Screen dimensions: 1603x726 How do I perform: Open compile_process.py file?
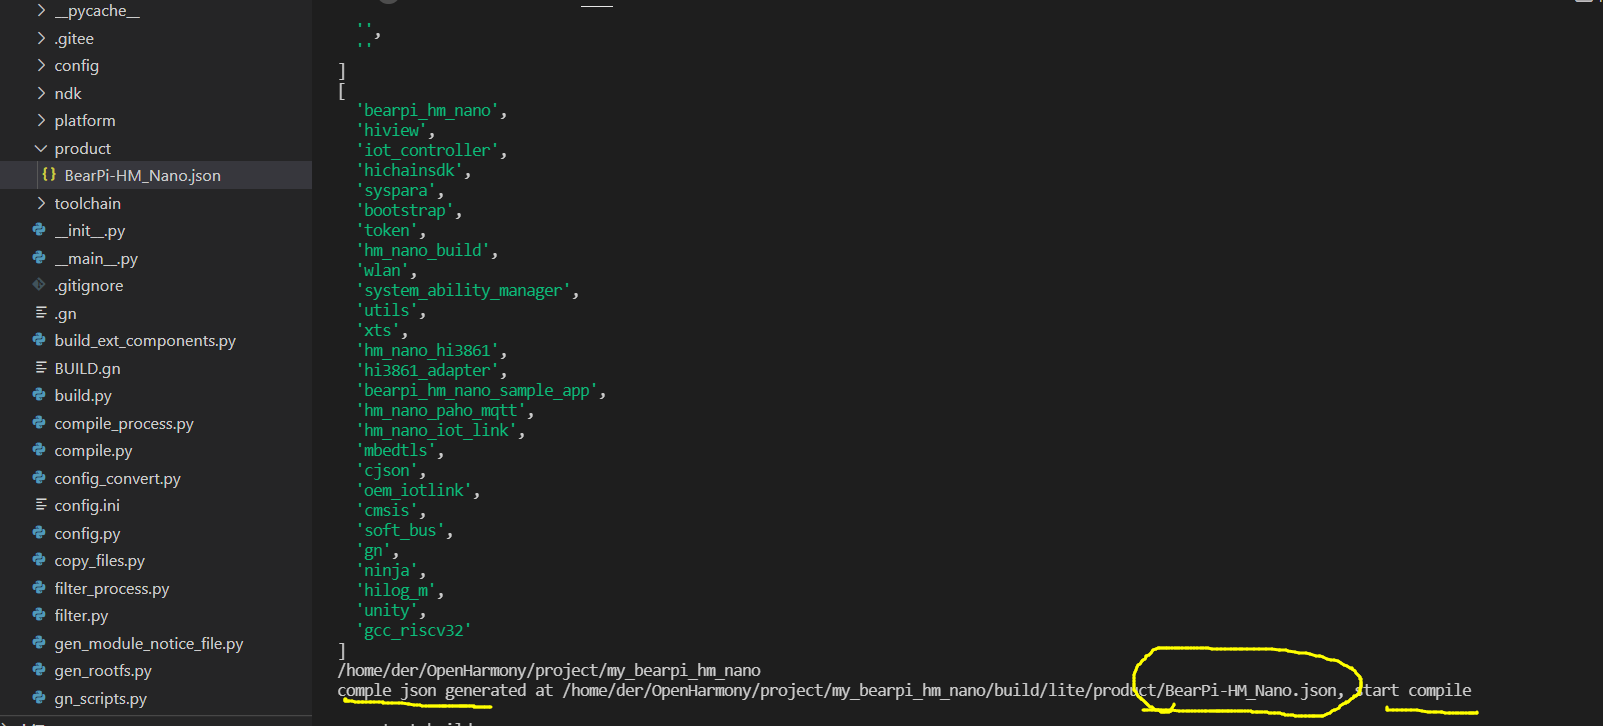click(x=124, y=424)
